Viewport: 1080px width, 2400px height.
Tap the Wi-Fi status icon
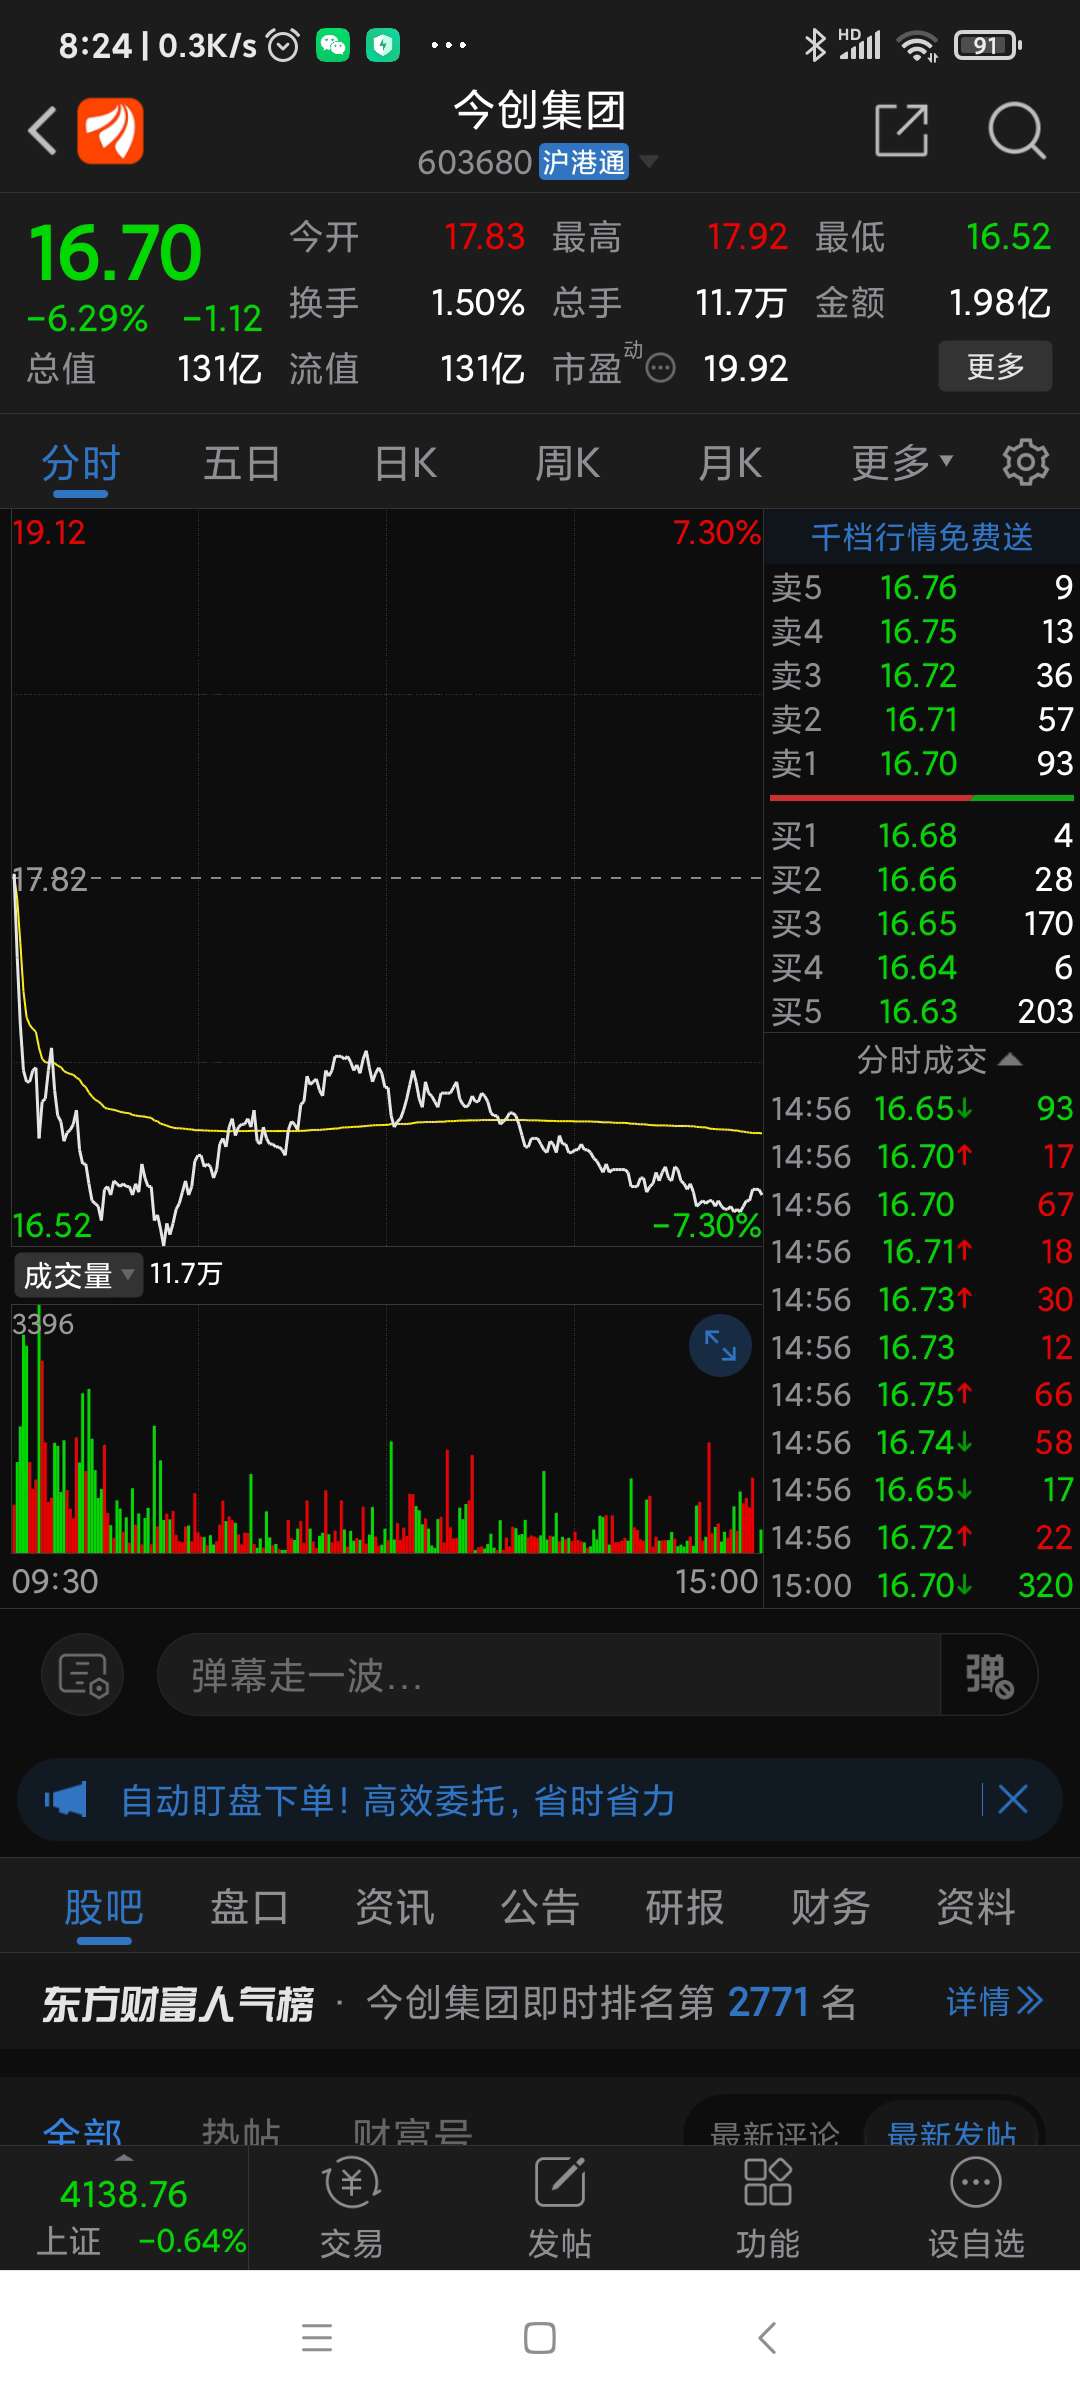917,45
